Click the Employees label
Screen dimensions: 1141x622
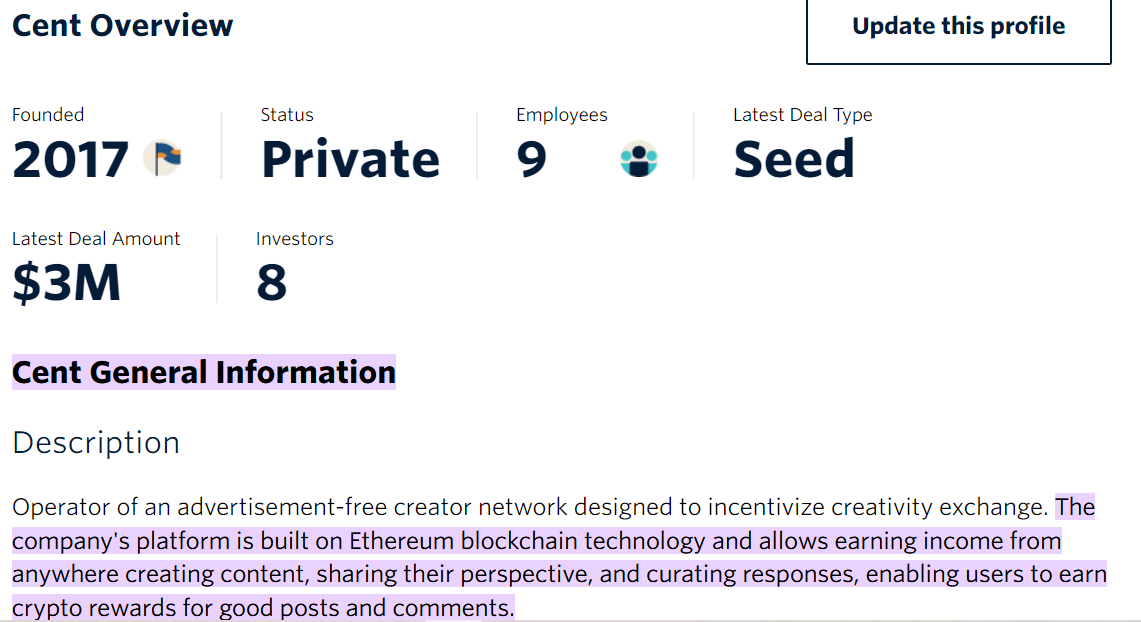(562, 115)
